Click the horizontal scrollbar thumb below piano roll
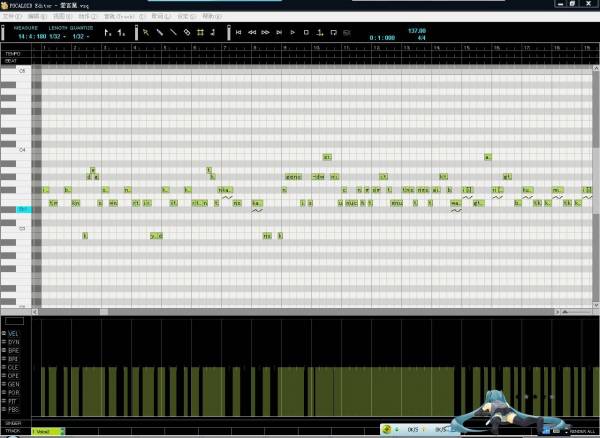 (104, 312)
